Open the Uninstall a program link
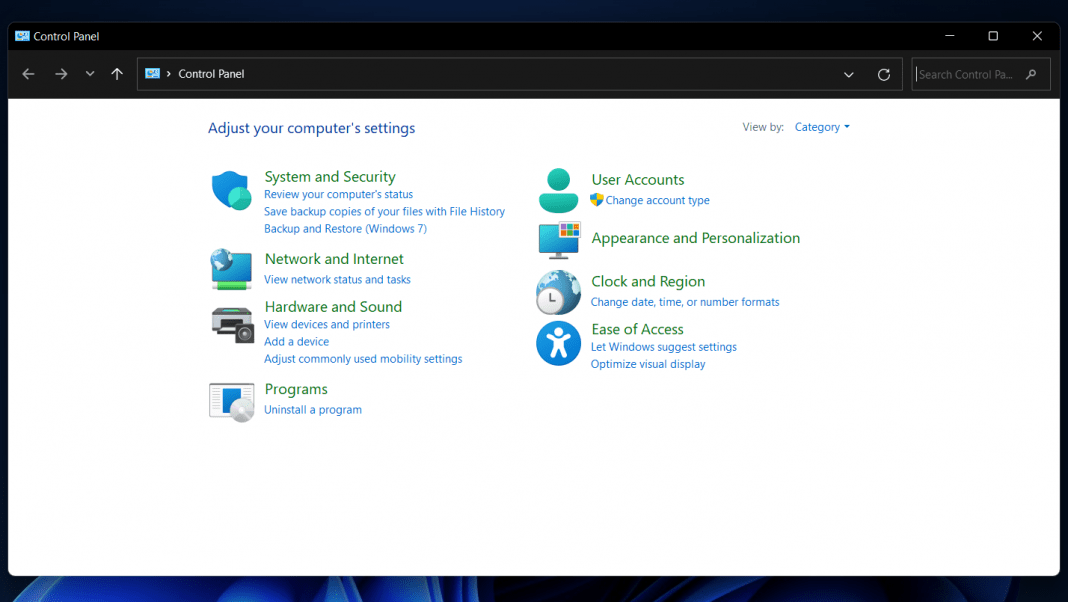 312,409
